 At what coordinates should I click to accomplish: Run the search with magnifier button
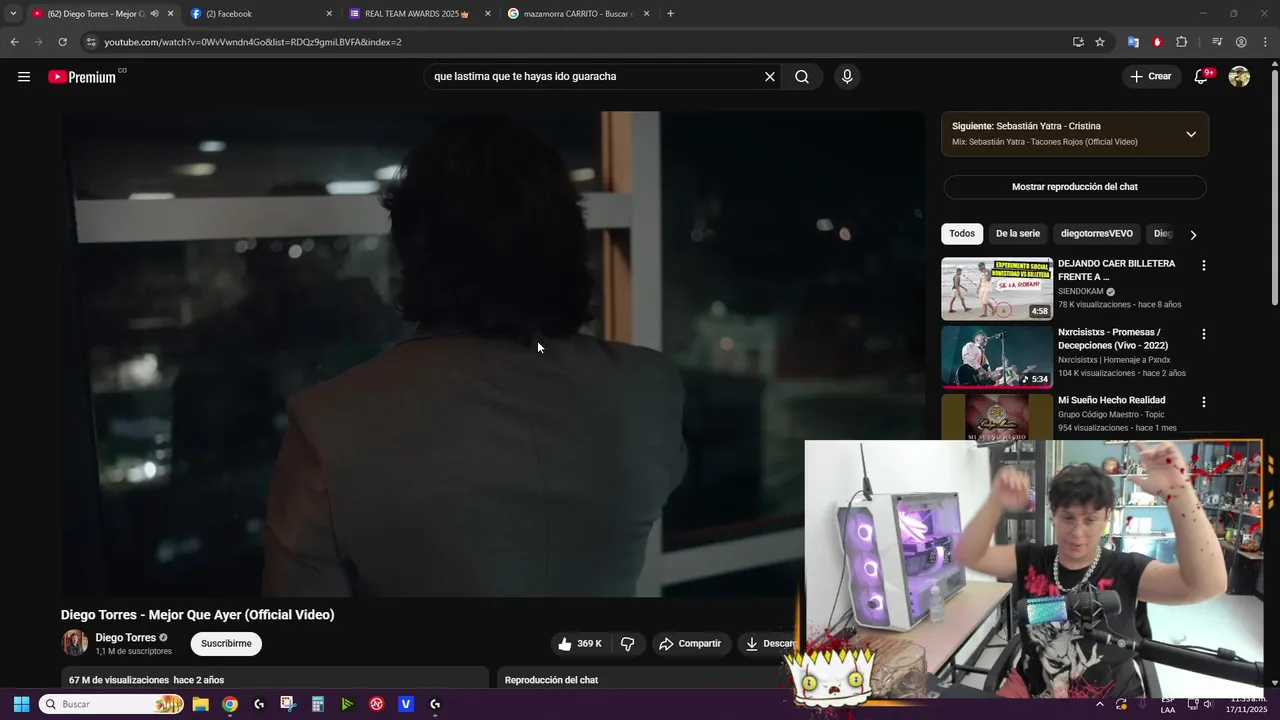point(802,77)
